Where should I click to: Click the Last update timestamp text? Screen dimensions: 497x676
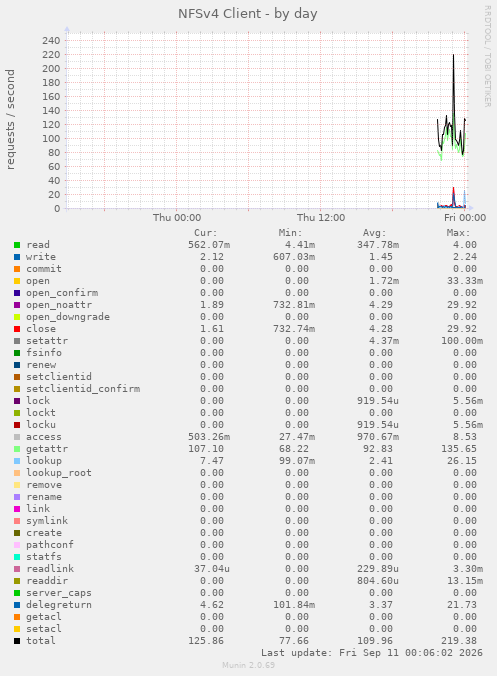coord(372,653)
